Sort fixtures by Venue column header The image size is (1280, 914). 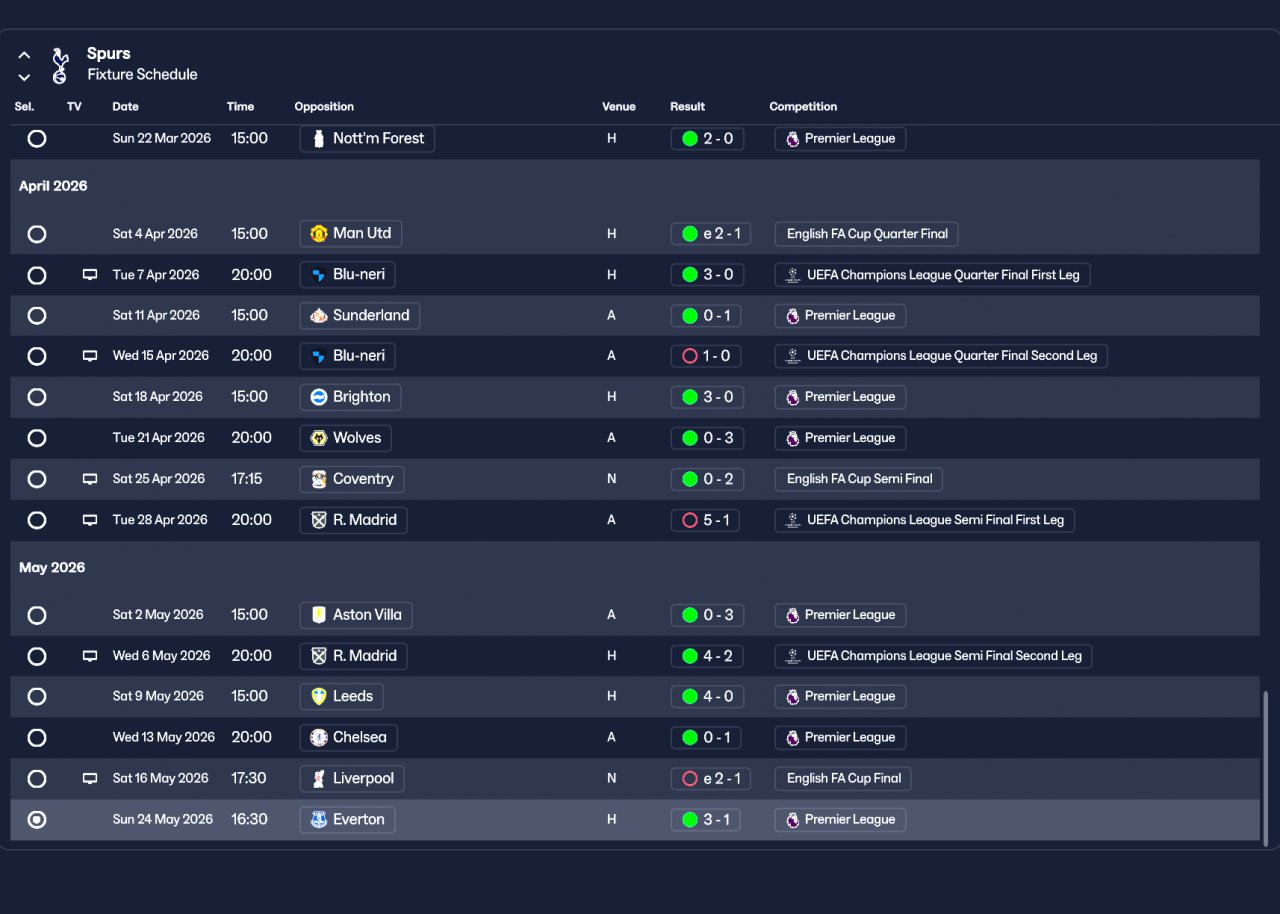(619, 107)
